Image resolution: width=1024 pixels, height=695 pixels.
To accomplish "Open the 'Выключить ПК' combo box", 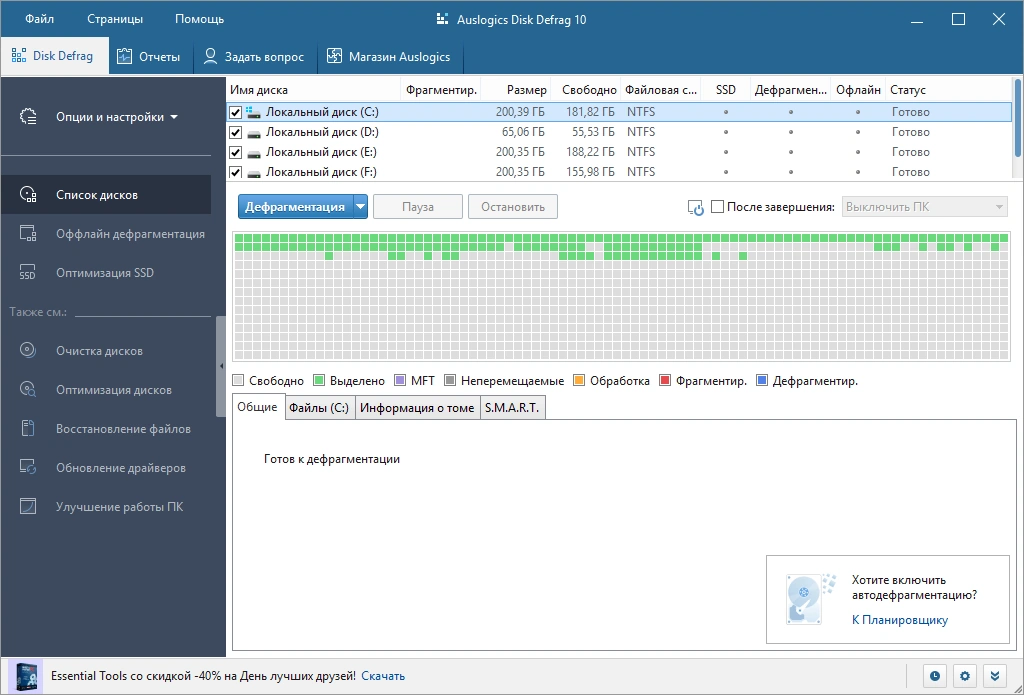I will point(924,207).
